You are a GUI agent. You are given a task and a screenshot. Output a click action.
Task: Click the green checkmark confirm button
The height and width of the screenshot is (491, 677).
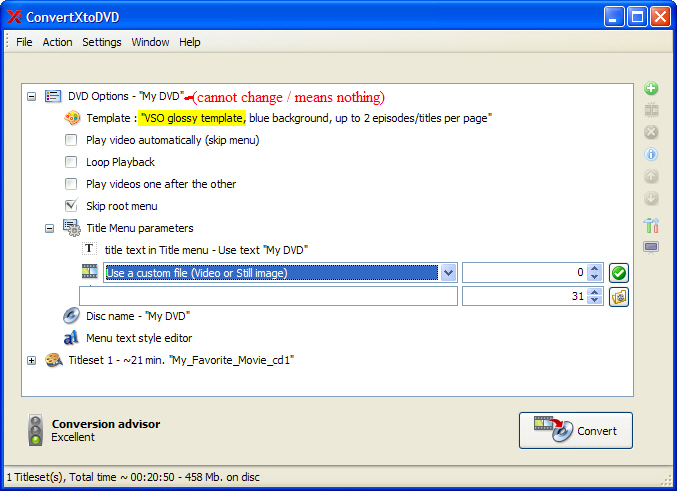coord(619,273)
